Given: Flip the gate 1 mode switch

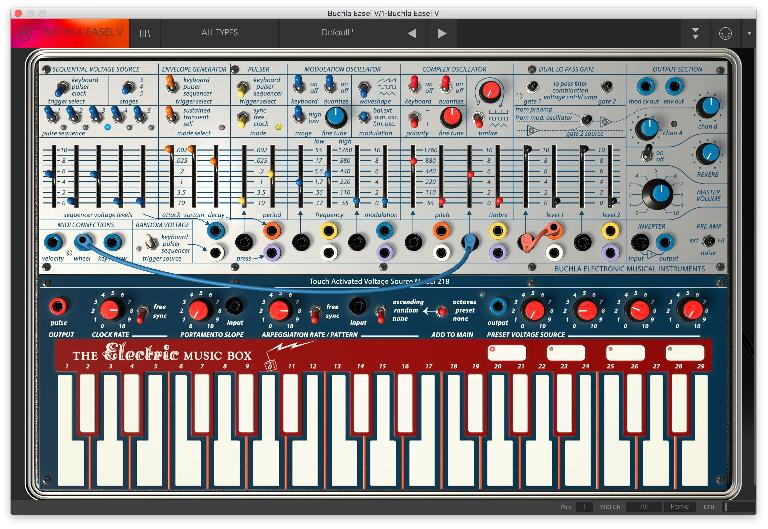Looking at the screenshot, I should tap(531, 87).
